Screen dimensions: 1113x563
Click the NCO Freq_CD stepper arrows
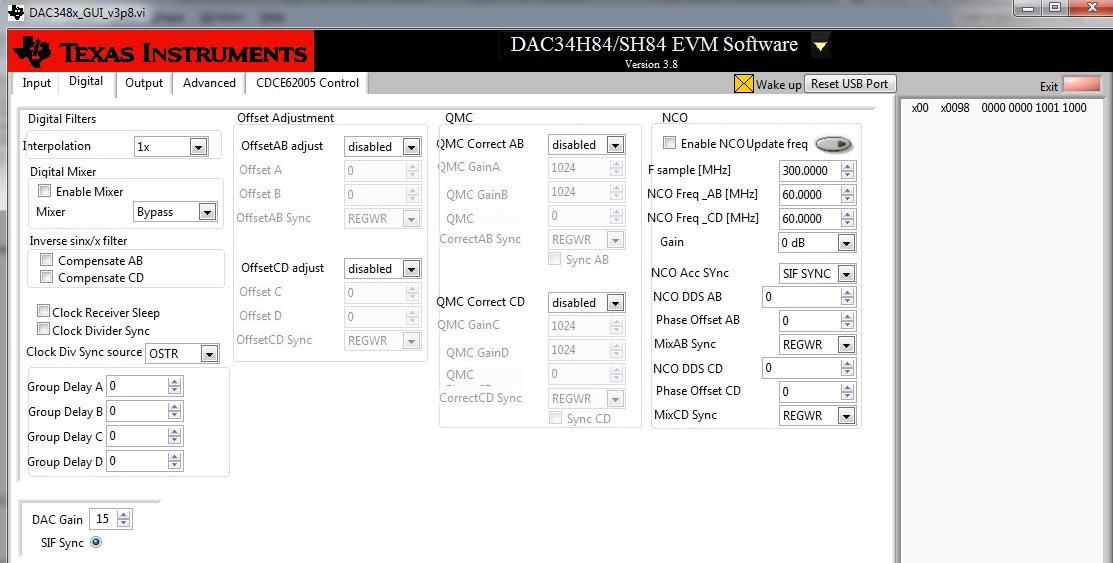[848, 219]
